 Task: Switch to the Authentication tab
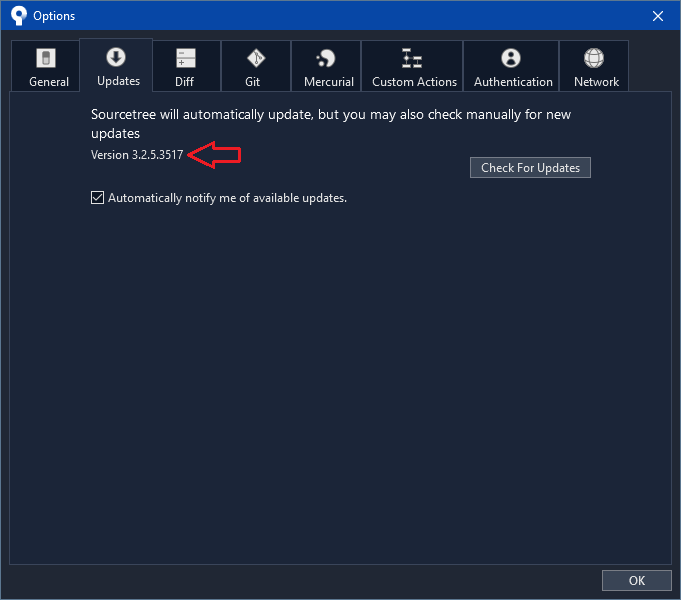[511, 66]
